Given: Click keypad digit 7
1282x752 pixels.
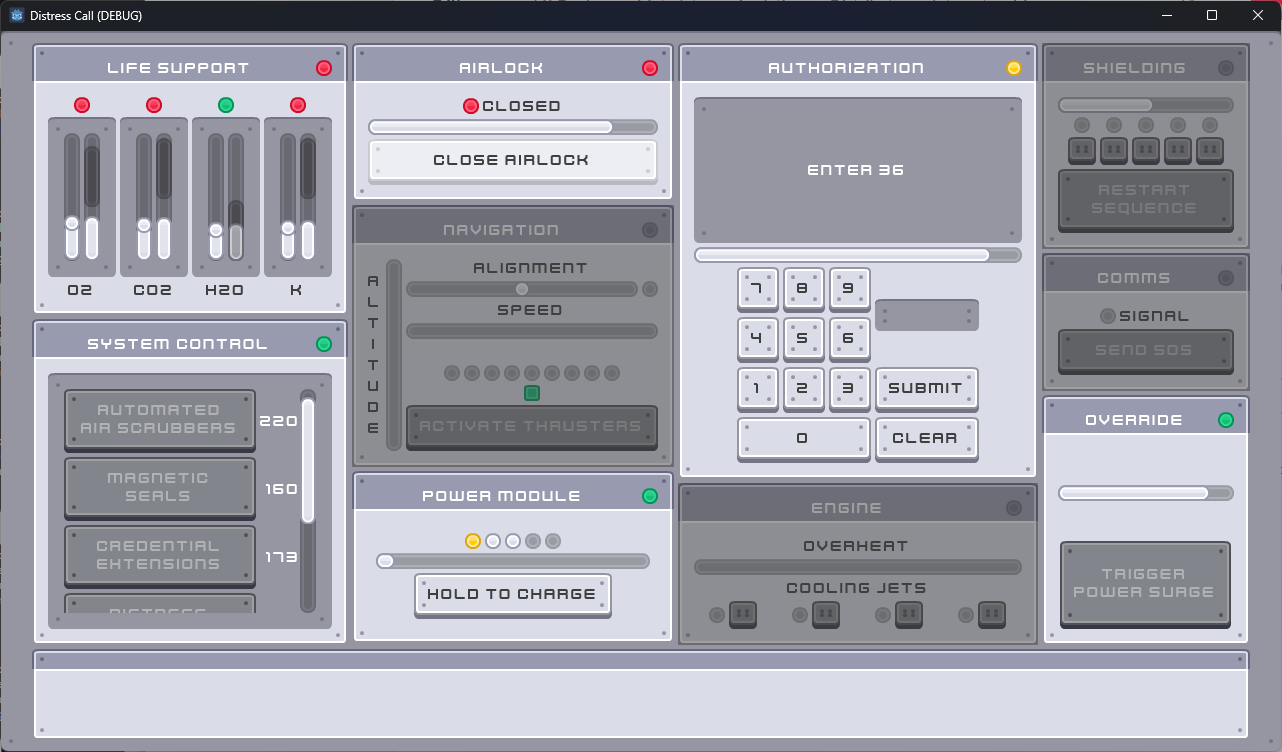Looking at the screenshot, I should click(x=756, y=289).
